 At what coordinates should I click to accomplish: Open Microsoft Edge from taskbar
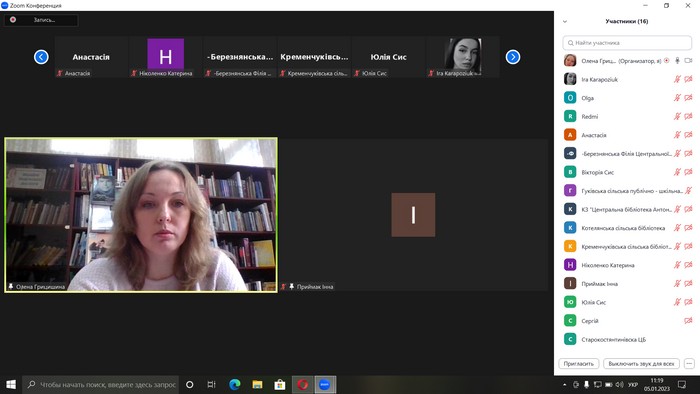tap(235, 385)
